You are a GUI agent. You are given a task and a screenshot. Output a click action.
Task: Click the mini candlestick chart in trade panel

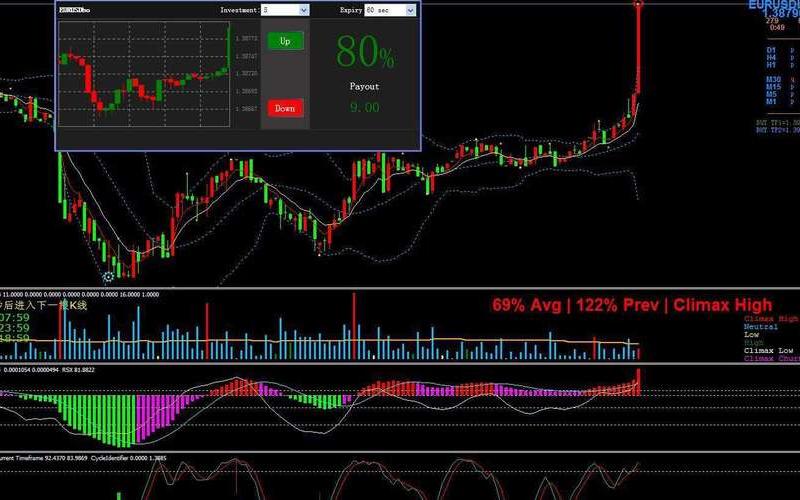pyautogui.click(x=144, y=73)
